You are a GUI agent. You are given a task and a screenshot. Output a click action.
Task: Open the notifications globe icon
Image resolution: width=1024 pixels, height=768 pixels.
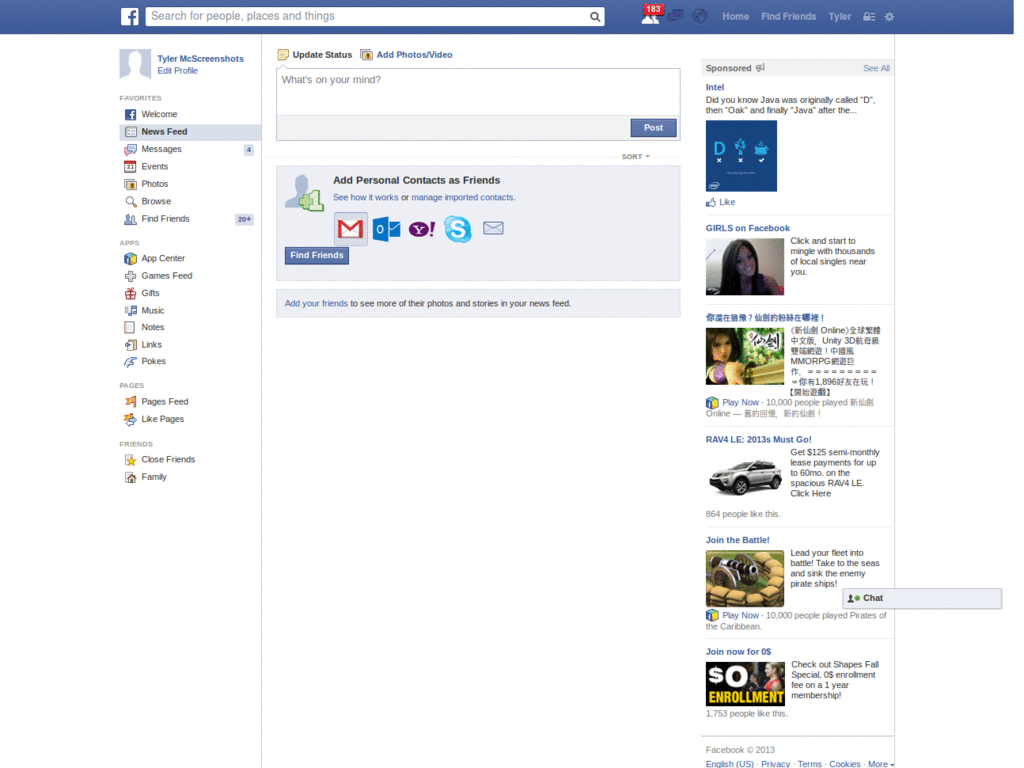699,16
